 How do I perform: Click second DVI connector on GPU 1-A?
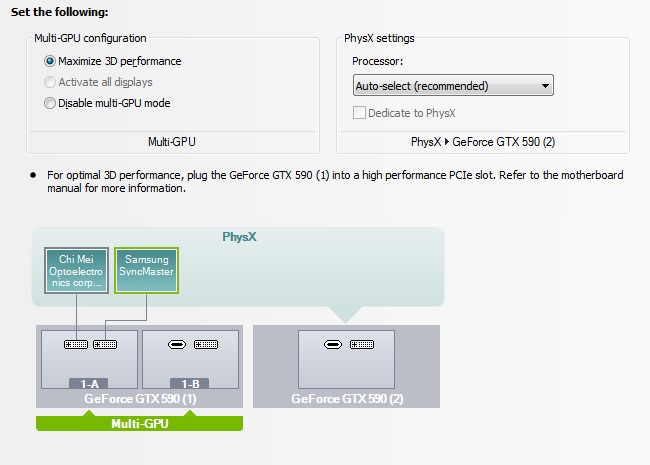(x=105, y=344)
